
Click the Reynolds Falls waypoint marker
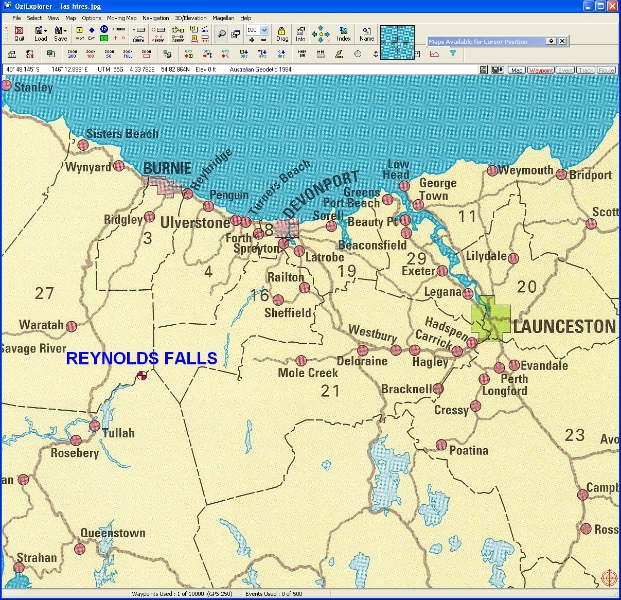click(142, 376)
